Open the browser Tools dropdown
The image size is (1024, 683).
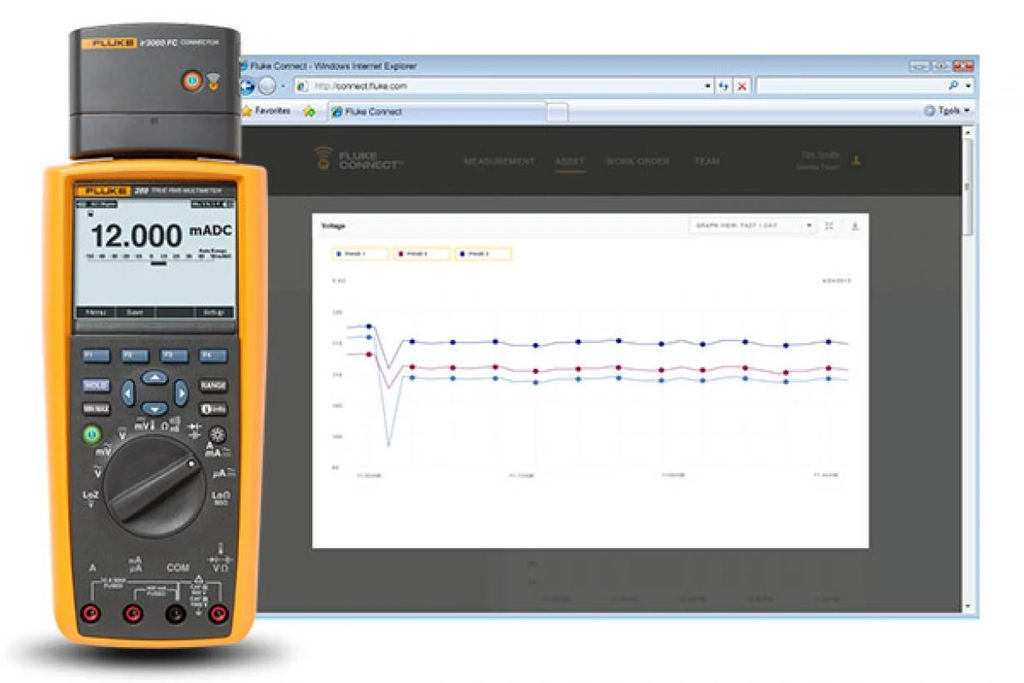(x=946, y=111)
